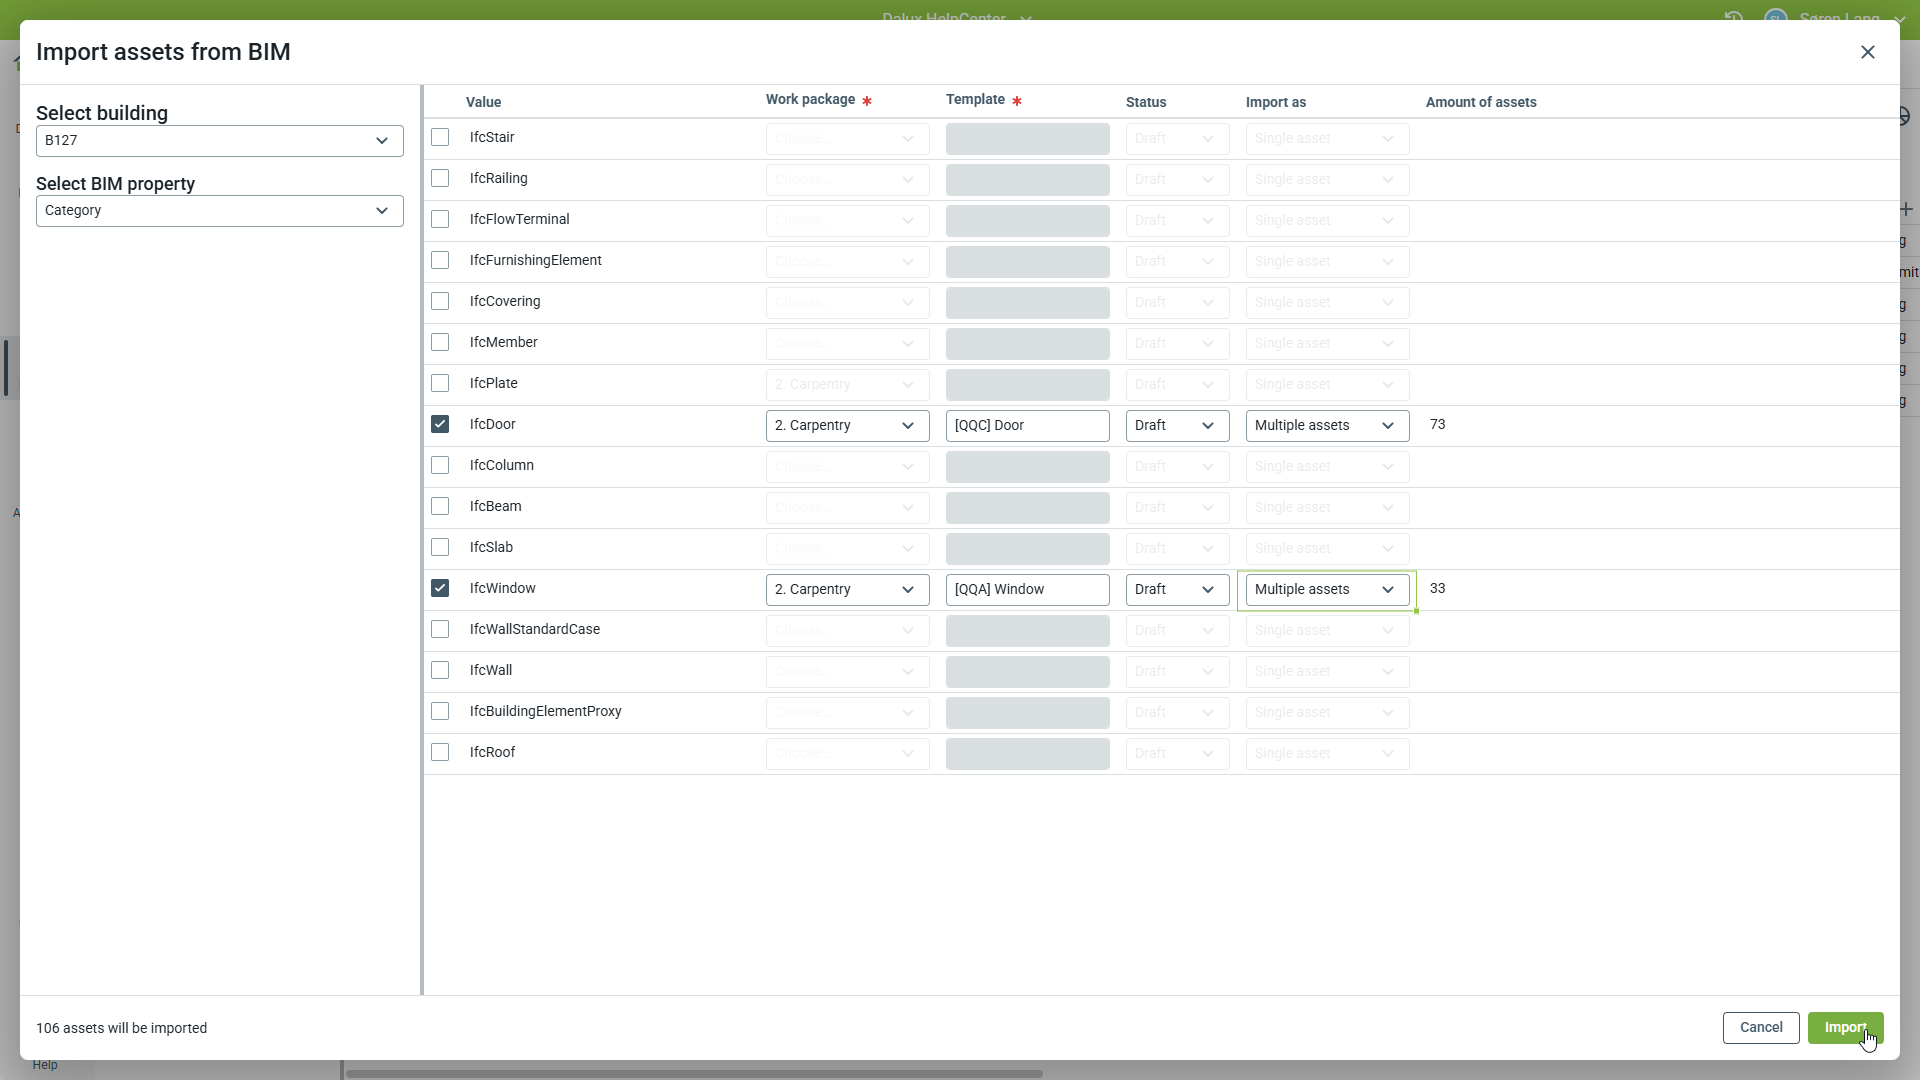Open the Select building B127 dropdown

click(220, 140)
